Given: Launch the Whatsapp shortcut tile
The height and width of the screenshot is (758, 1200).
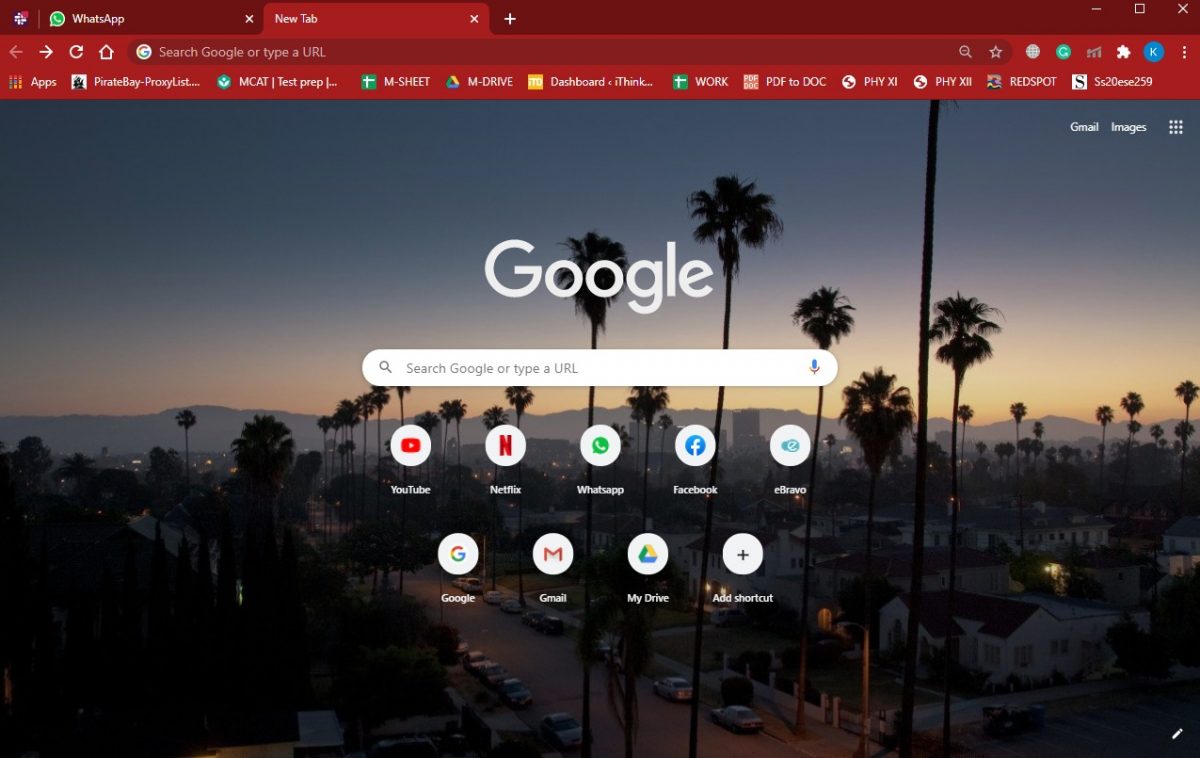Looking at the screenshot, I should pyautogui.click(x=600, y=446).
